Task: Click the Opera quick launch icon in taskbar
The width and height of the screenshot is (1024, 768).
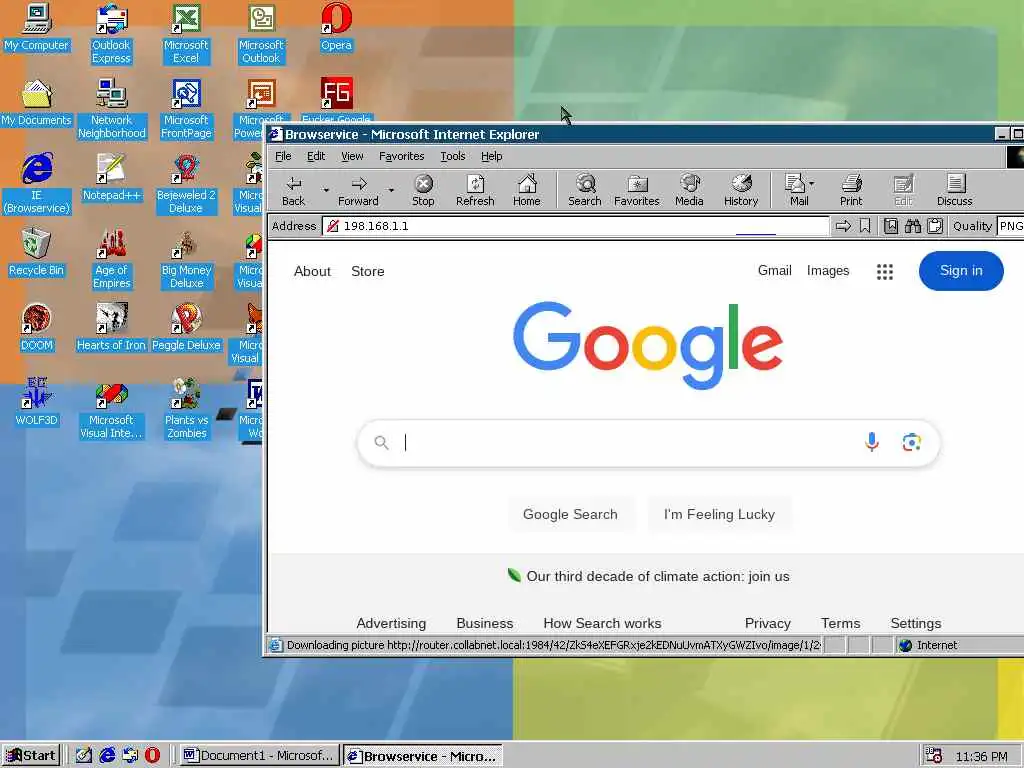Action: 152,756
